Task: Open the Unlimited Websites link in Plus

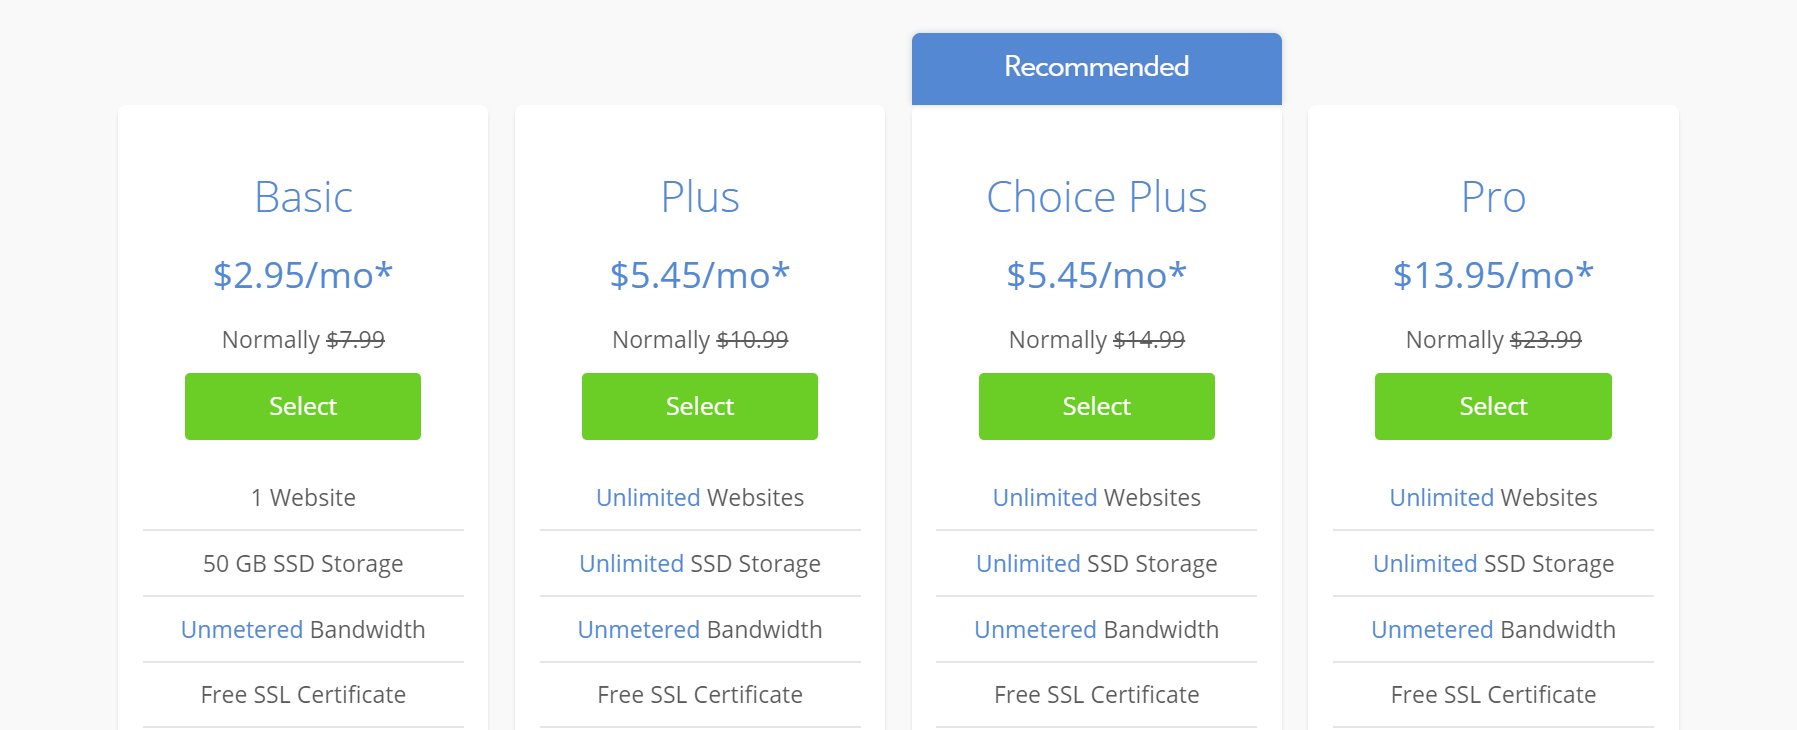Action: 648,497
